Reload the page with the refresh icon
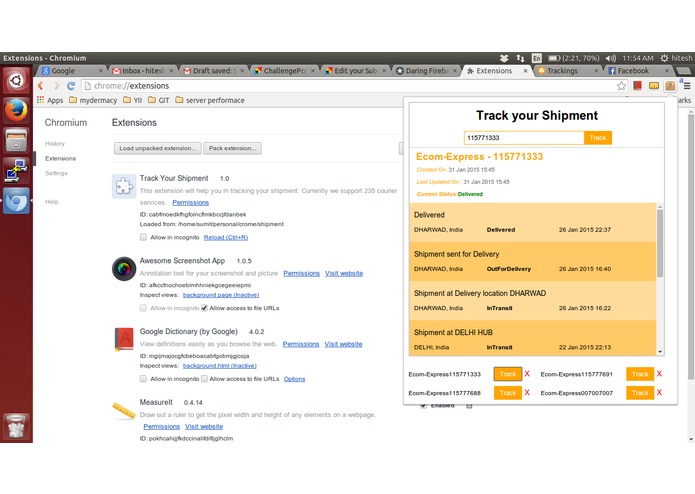 pyautogui.click(x=70, y=86)
